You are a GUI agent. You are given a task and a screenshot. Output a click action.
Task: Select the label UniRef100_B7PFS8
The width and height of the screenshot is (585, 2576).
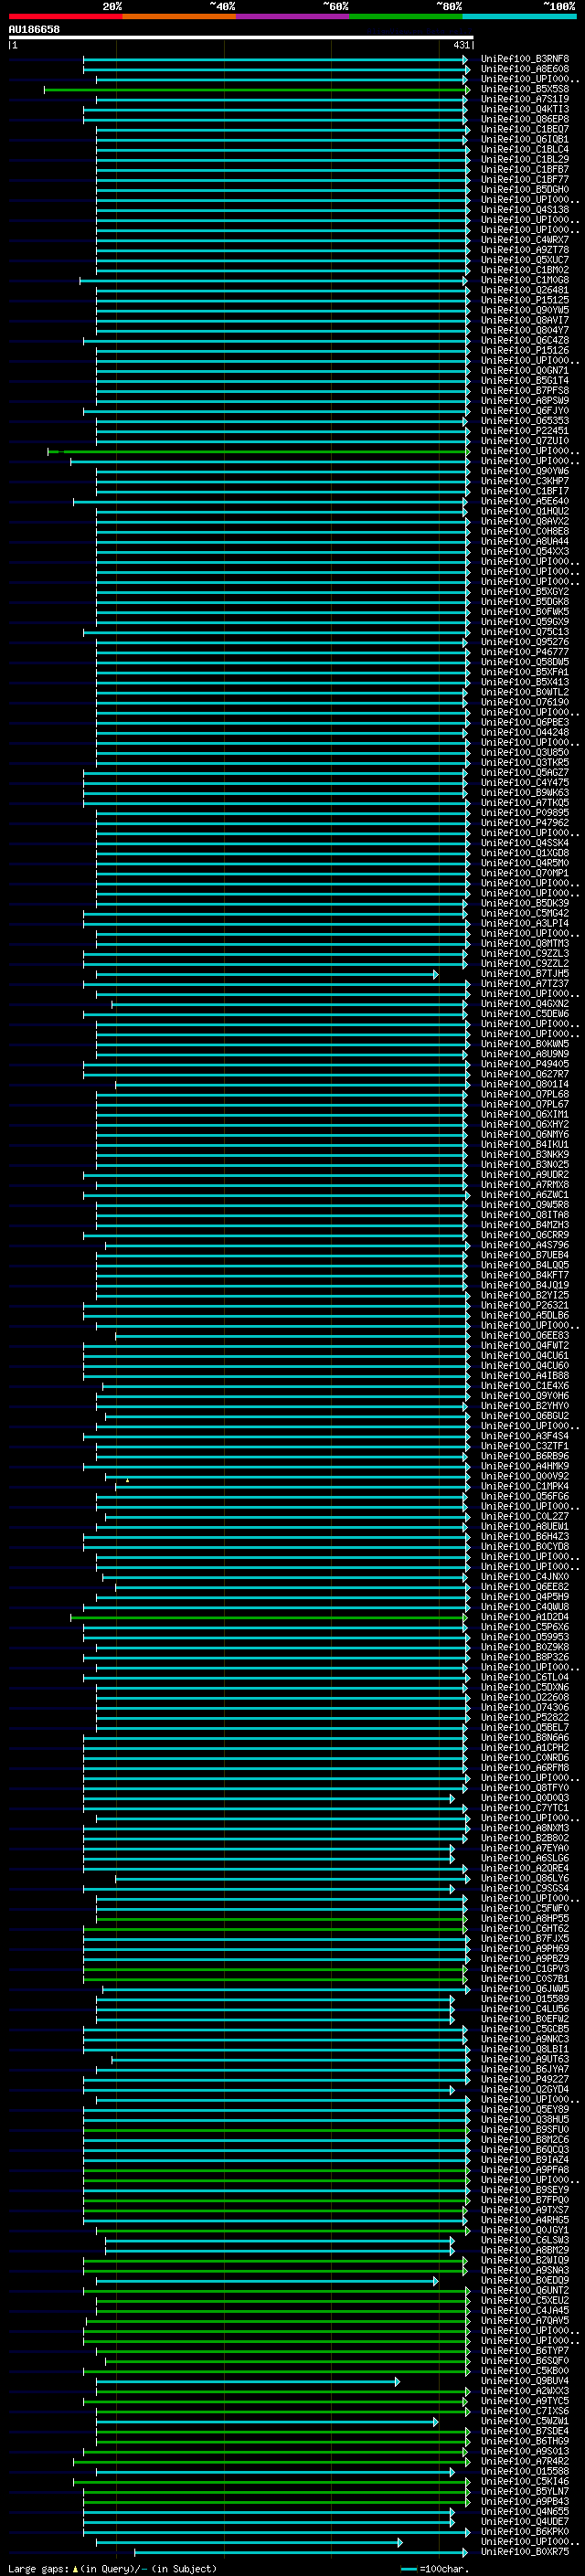point(524,391)
